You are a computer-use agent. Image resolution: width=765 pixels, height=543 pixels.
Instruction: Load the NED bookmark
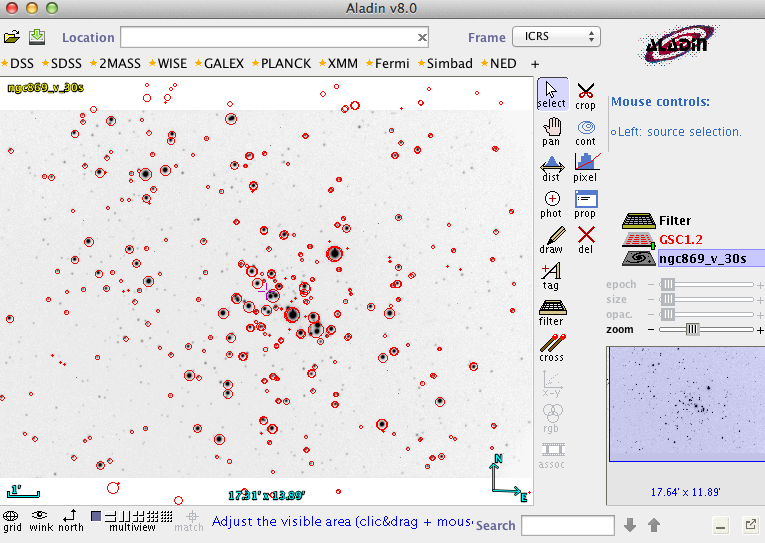coord(499,63)
